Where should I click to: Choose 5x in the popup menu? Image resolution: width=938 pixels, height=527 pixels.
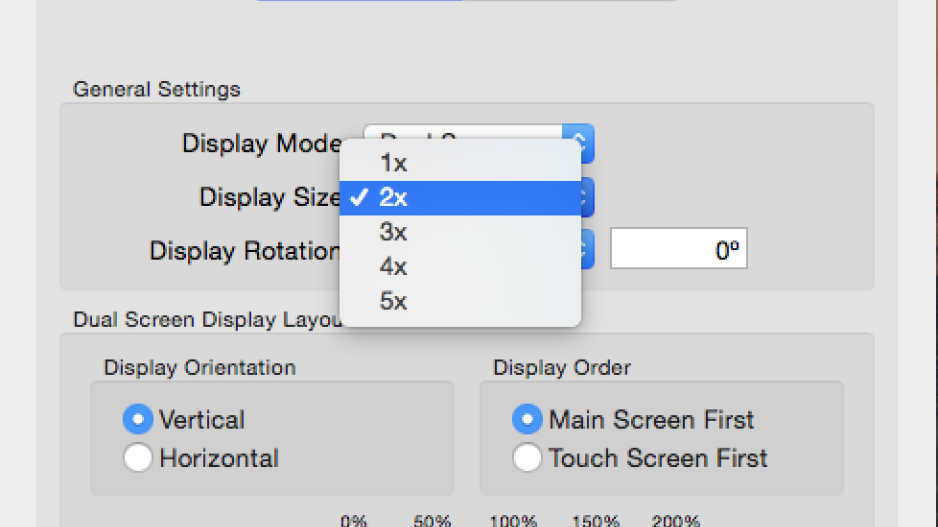460,301
